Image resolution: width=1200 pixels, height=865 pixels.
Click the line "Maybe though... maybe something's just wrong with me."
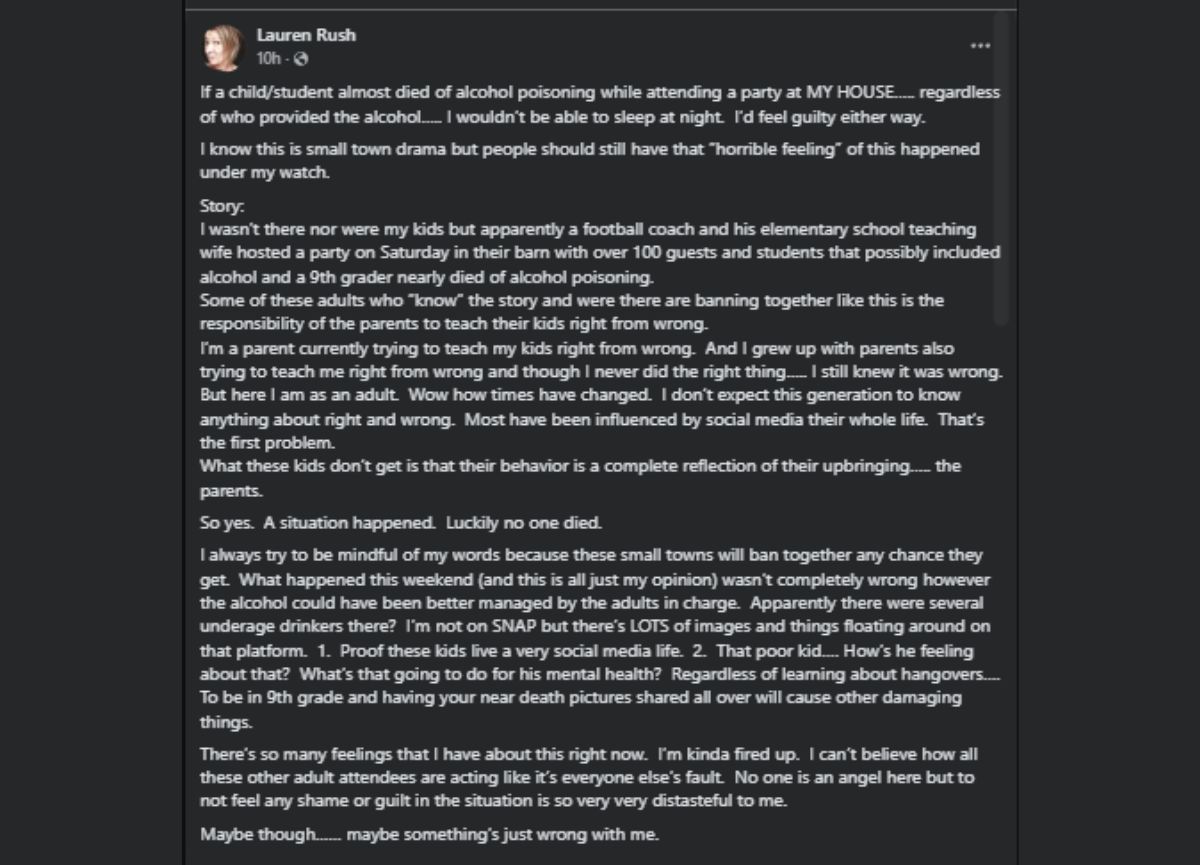[430, 833]
